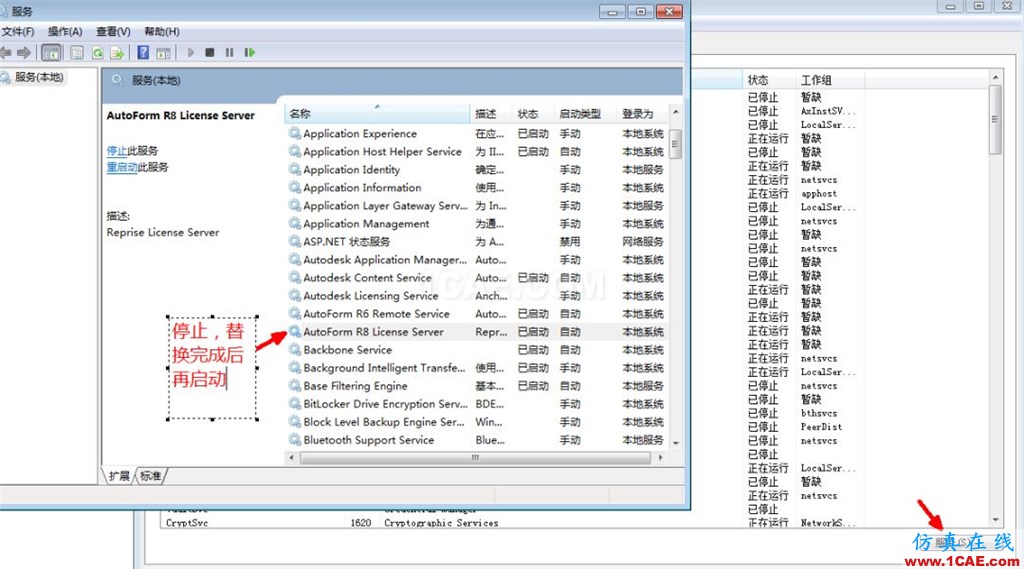Image resolution: width=1024 pixels, height=569 pixels.
Task: Select the AutoForm R8 License Server row
Action: (477, 332)
